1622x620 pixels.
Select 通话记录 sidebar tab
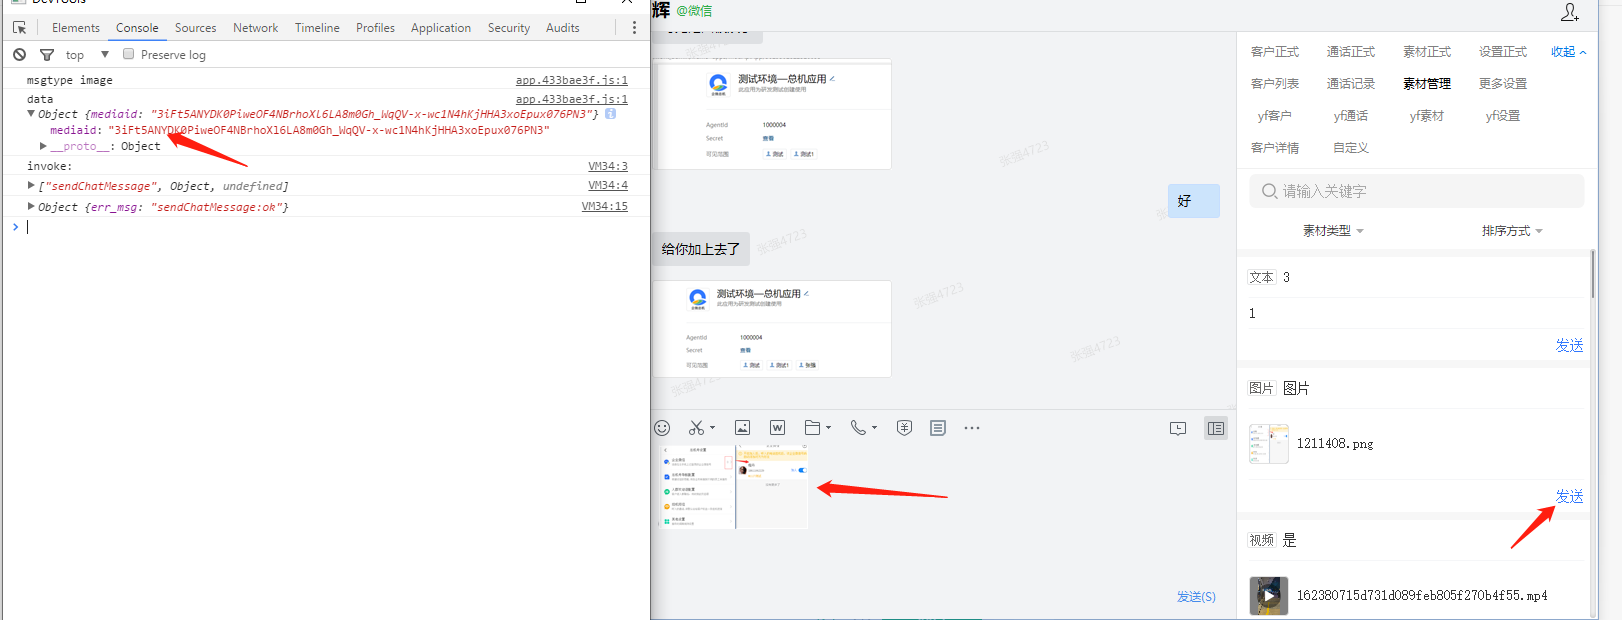(x=1351, y=84)
